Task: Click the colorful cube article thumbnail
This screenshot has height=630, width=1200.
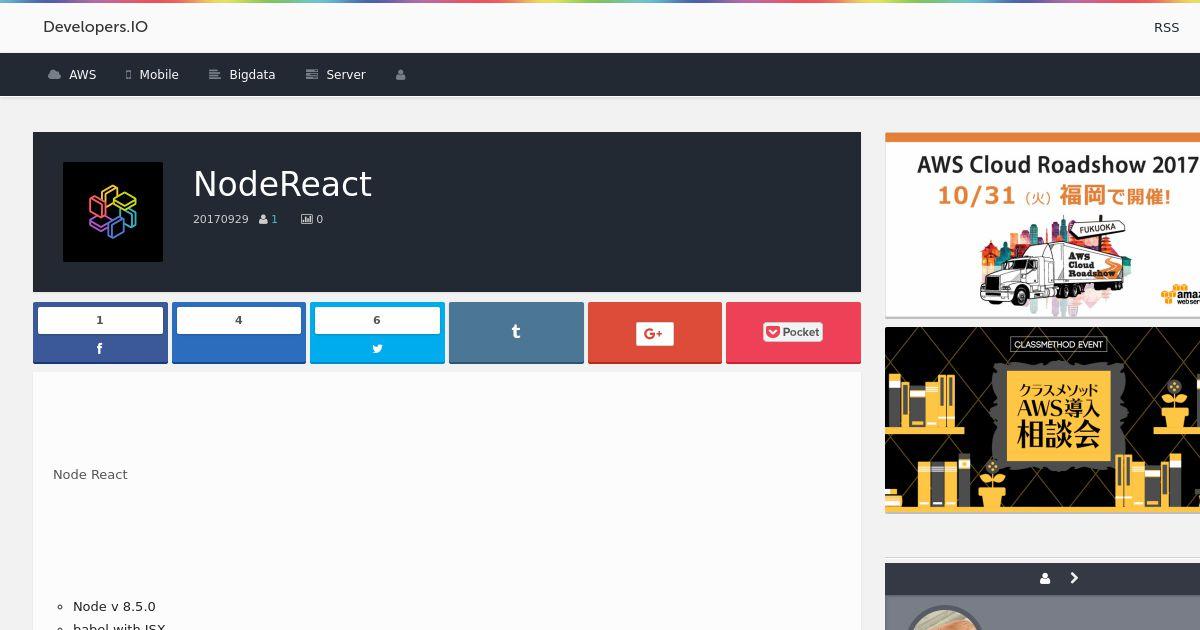Action: click(x=113, y=212)
